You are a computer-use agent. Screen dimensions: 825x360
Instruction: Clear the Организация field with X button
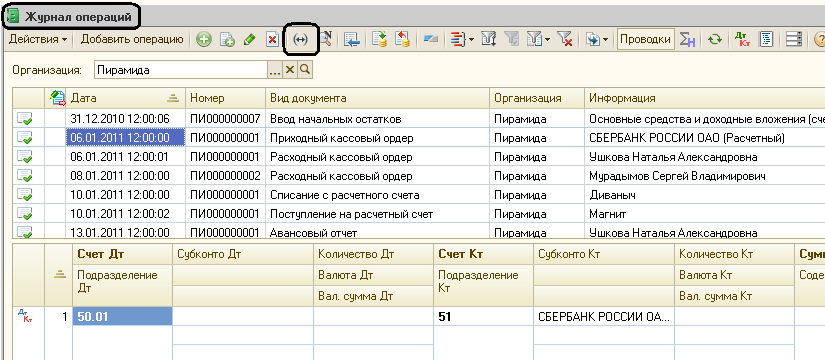click(290, 70)
